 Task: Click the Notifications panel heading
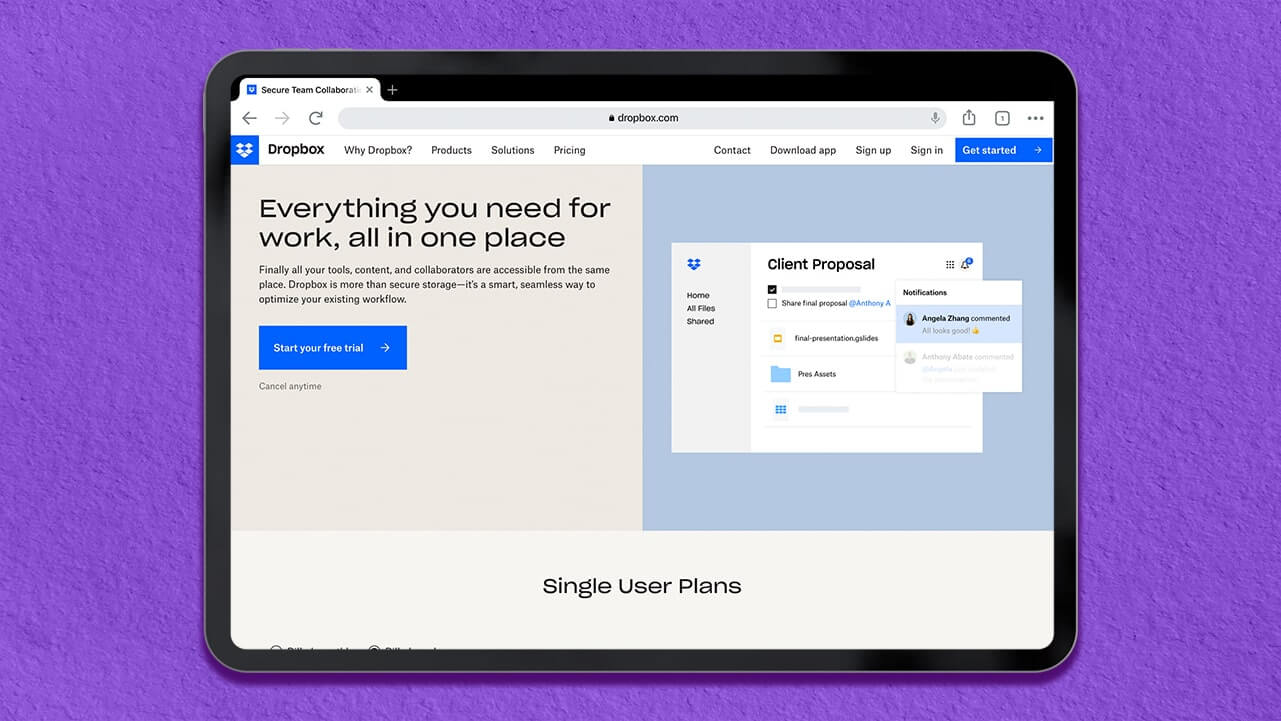[x=925, y=293]
